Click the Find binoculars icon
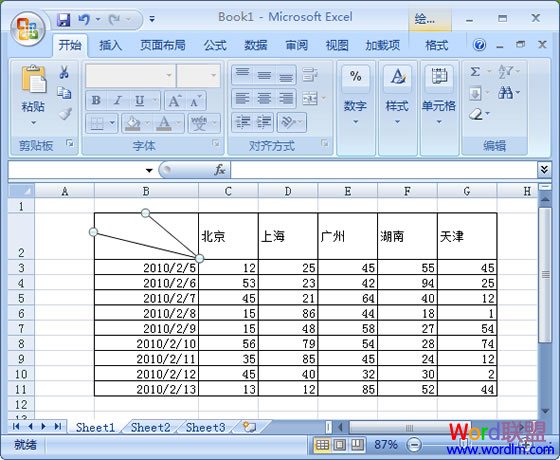 pyautogui.click(x=505, y=93)
